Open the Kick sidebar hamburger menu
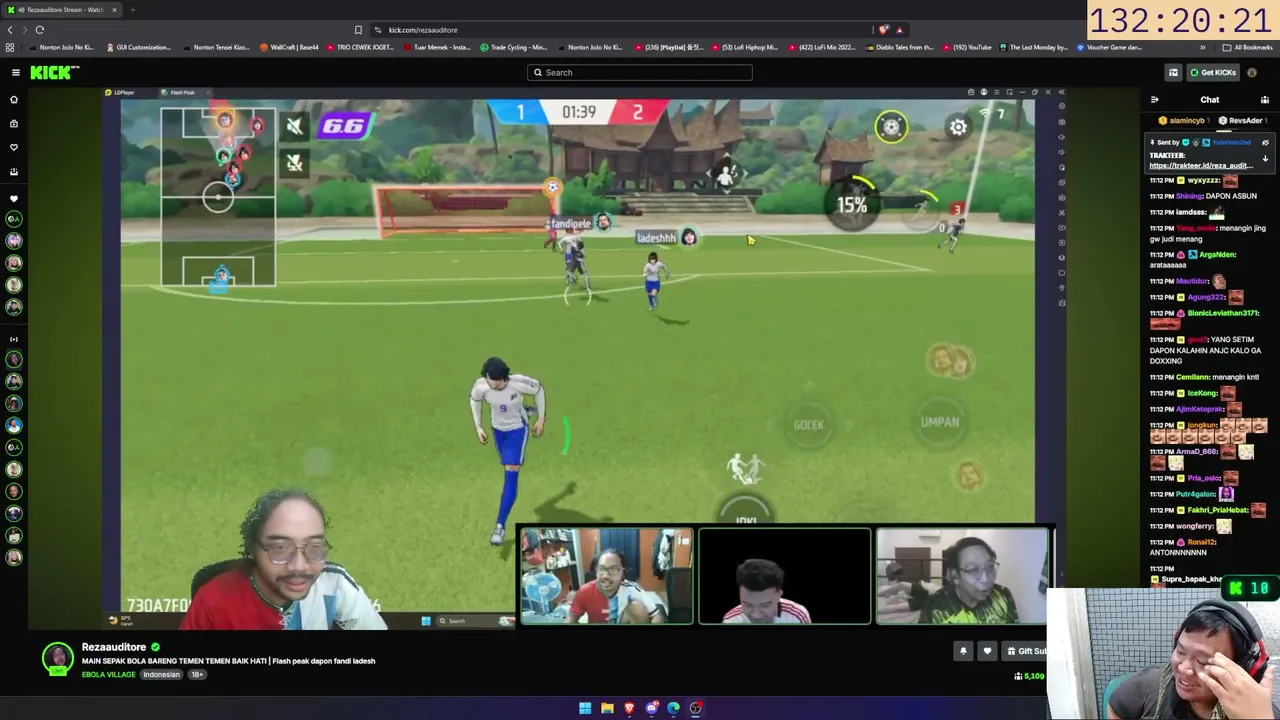This screenshot has width=1280, height=720. click(15, 72)
